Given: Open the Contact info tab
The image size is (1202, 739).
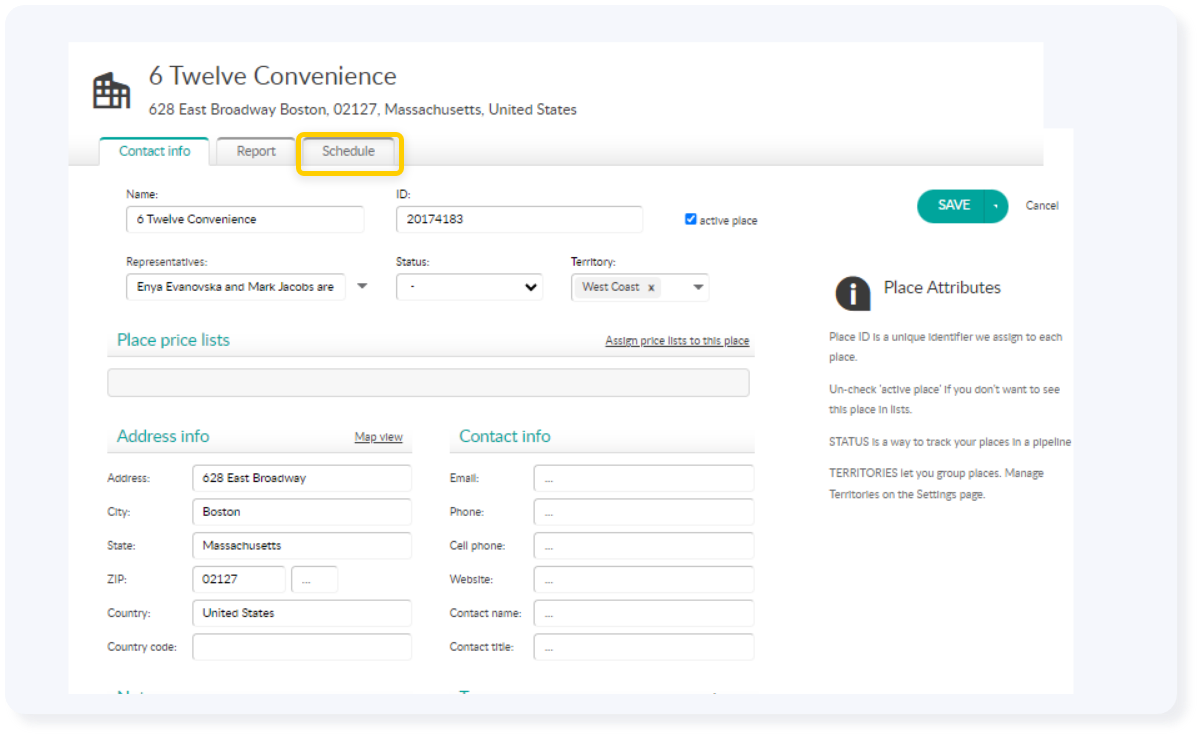Looking at the screenshot, I should pyautogui.click(x=154, y=152).
